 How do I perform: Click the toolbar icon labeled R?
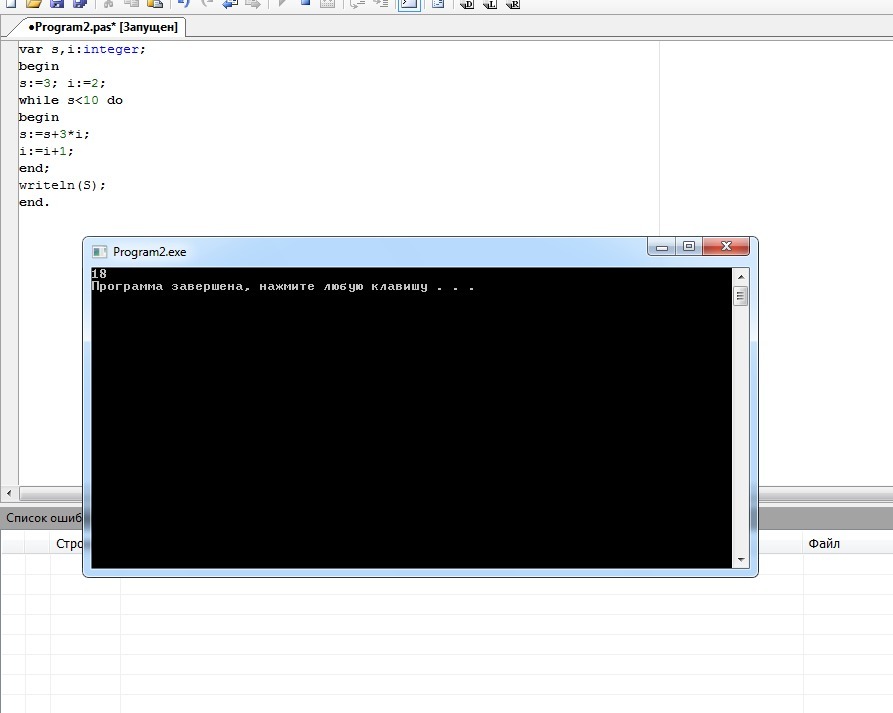[x=513, y=4]
